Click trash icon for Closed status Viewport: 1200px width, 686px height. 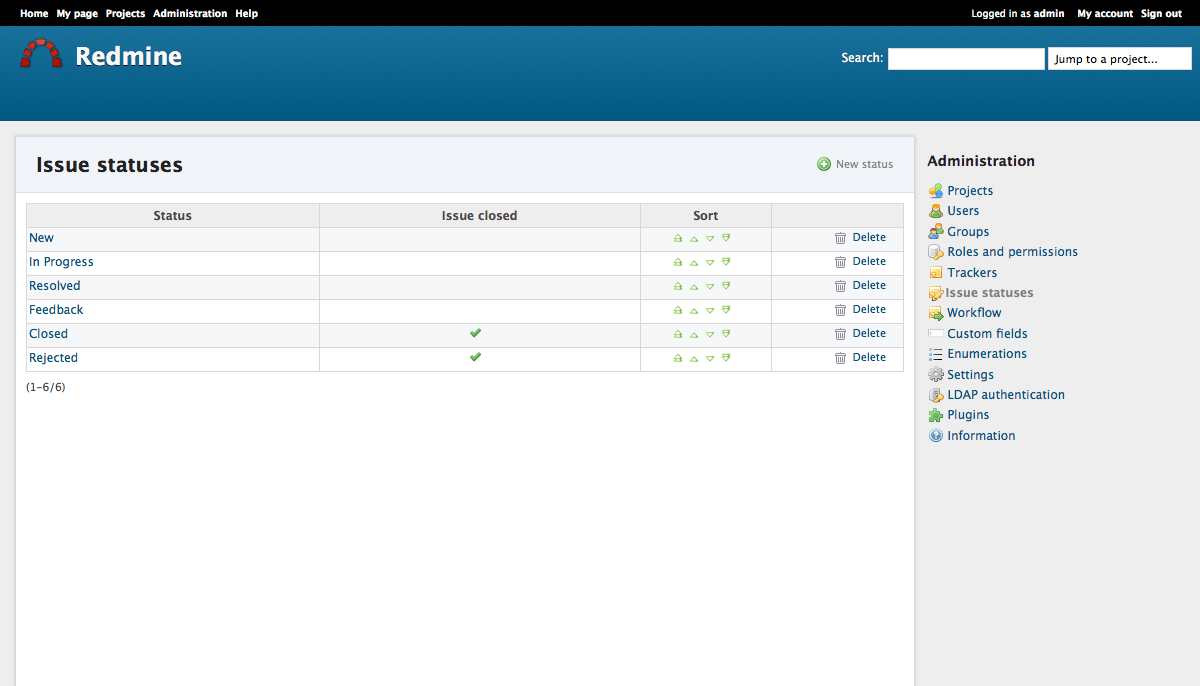tap(841, 334)
